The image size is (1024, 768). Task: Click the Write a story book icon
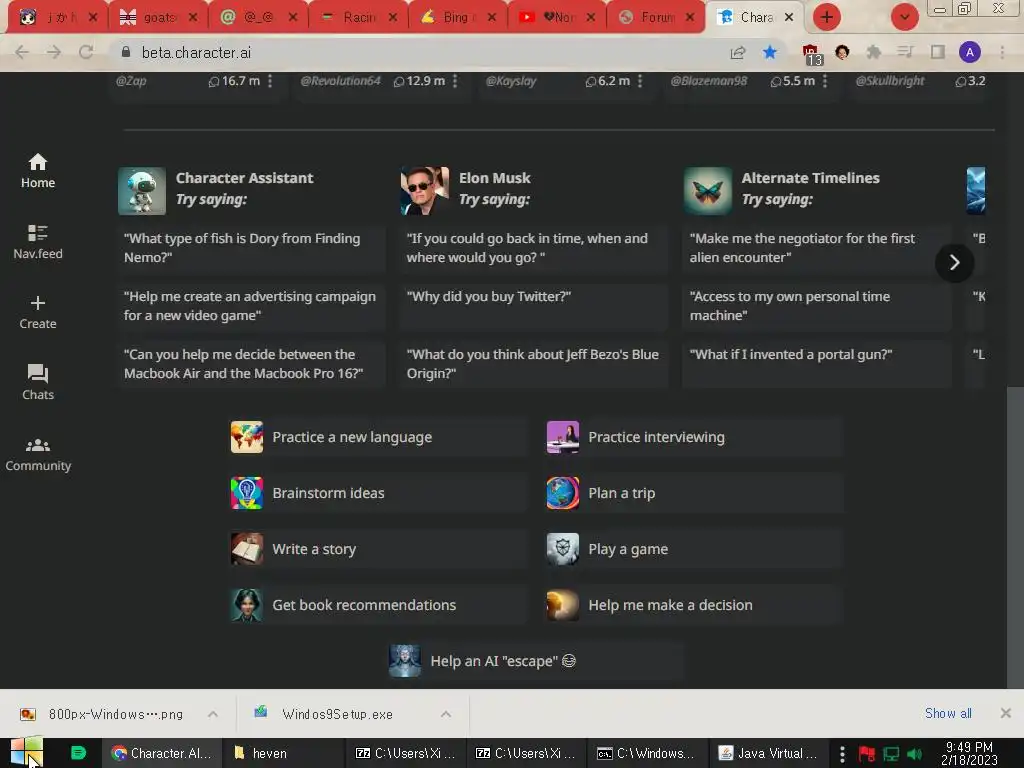247,549
